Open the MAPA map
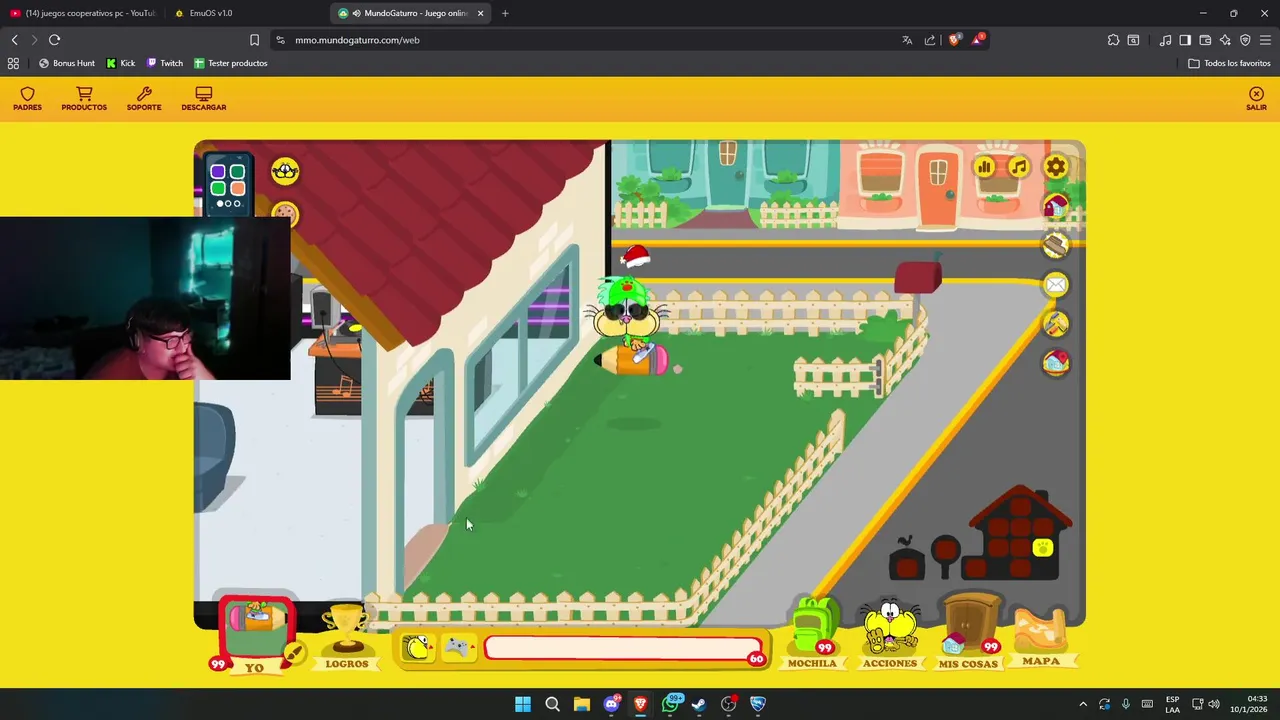The image size is (1280, 720). pos(1041,637)
